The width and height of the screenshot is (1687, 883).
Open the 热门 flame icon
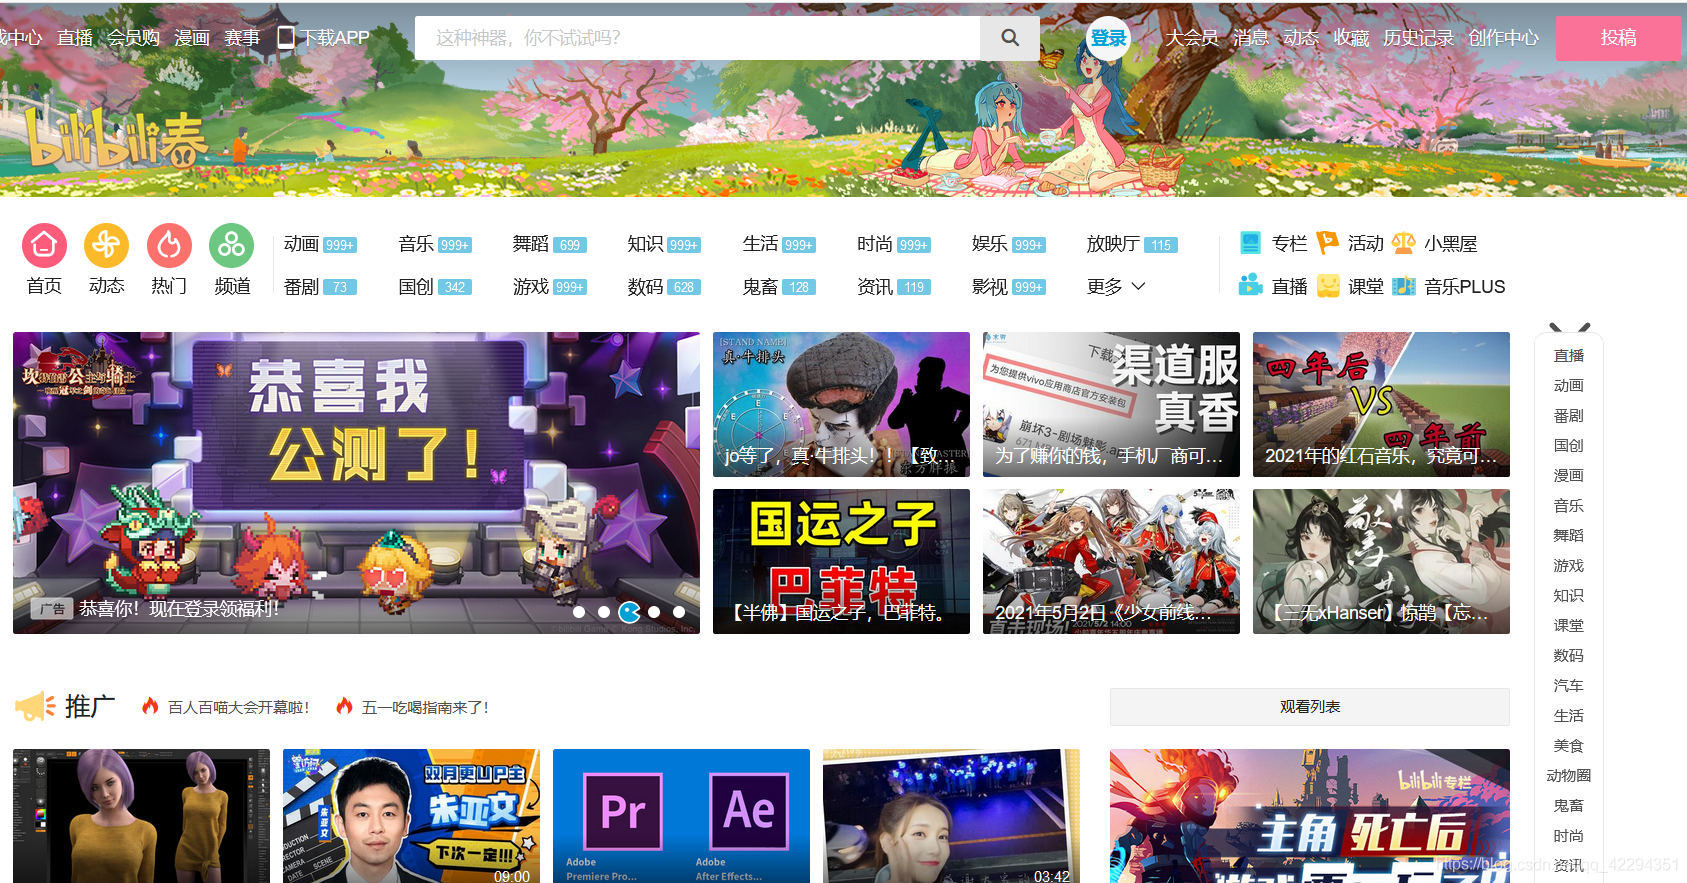(x=169, y=245)
